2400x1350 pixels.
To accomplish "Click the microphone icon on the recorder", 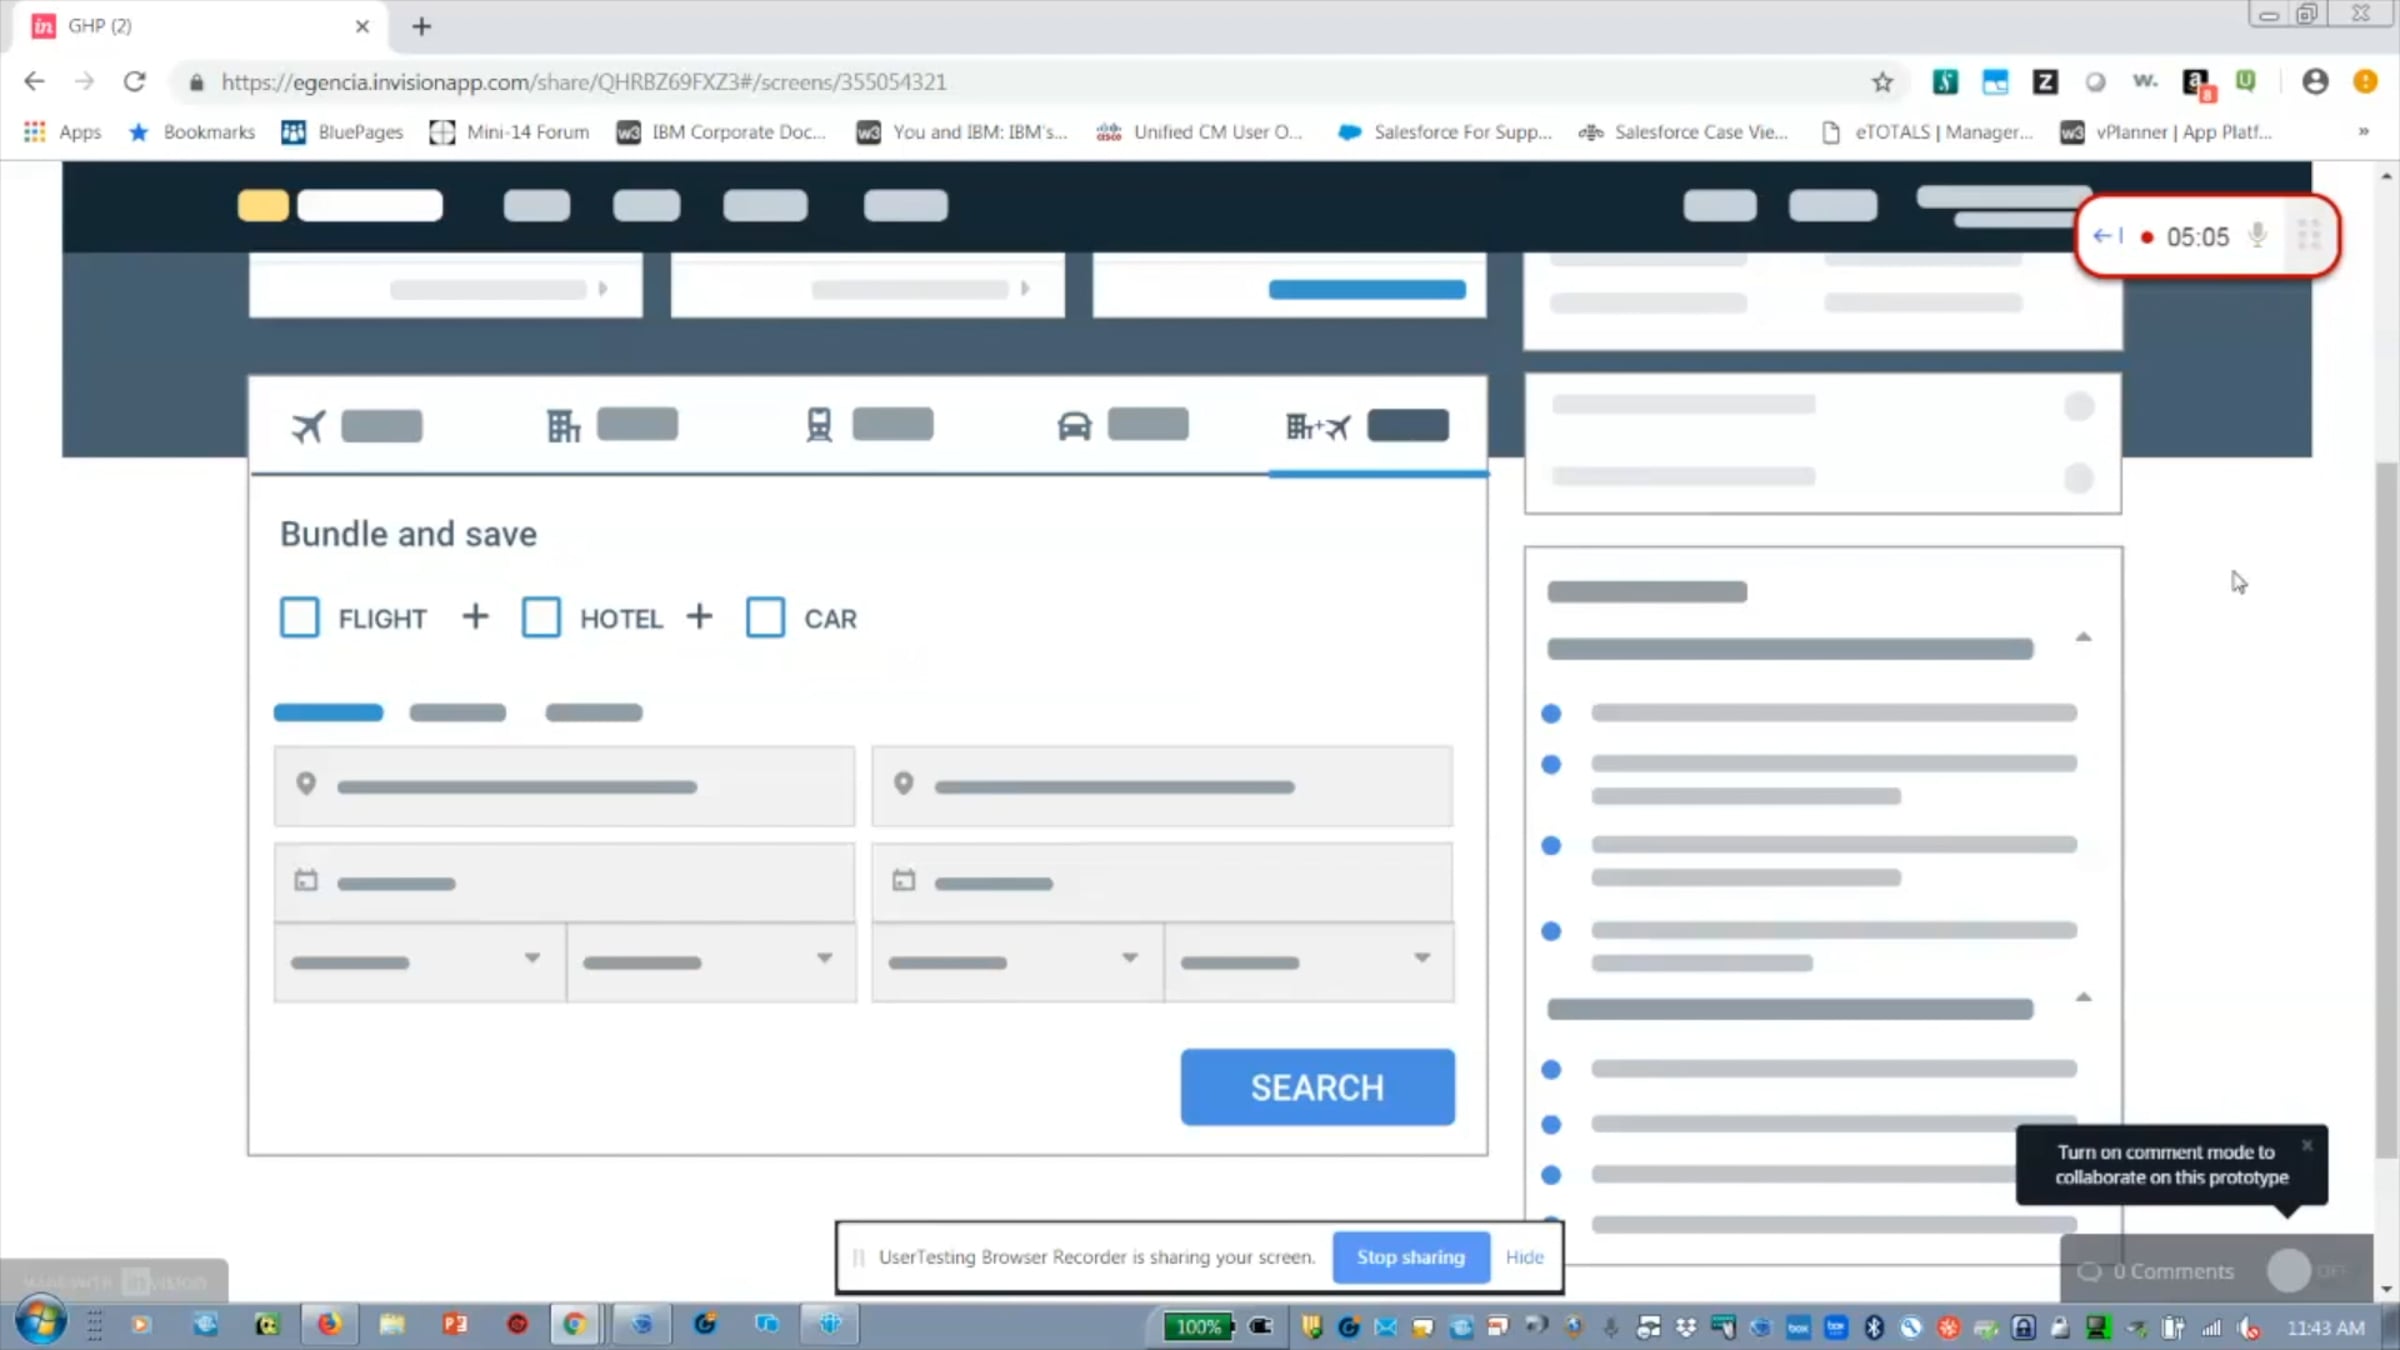I will [x=2257, y=236].
